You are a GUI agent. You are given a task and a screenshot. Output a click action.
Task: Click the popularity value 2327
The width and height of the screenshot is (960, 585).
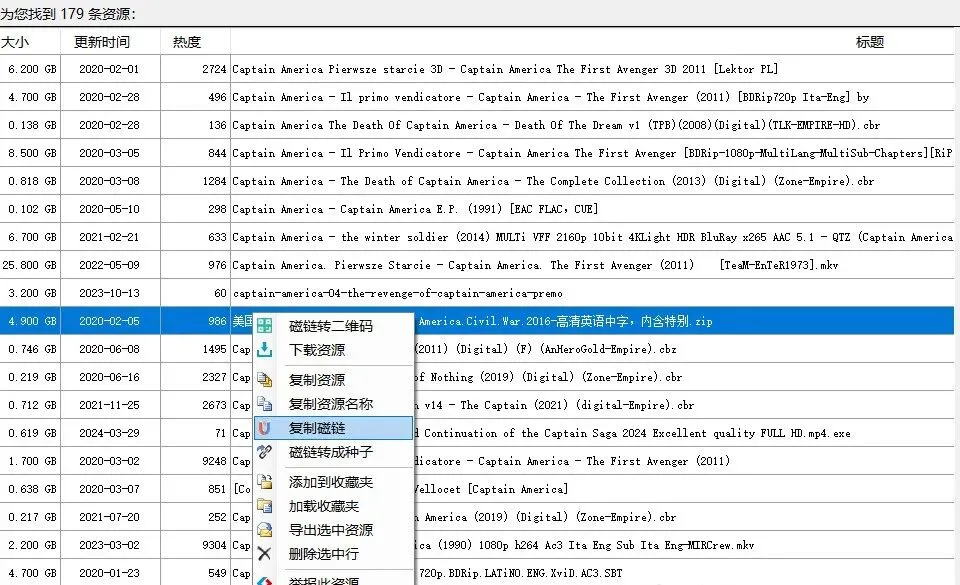tap(214, 377)
